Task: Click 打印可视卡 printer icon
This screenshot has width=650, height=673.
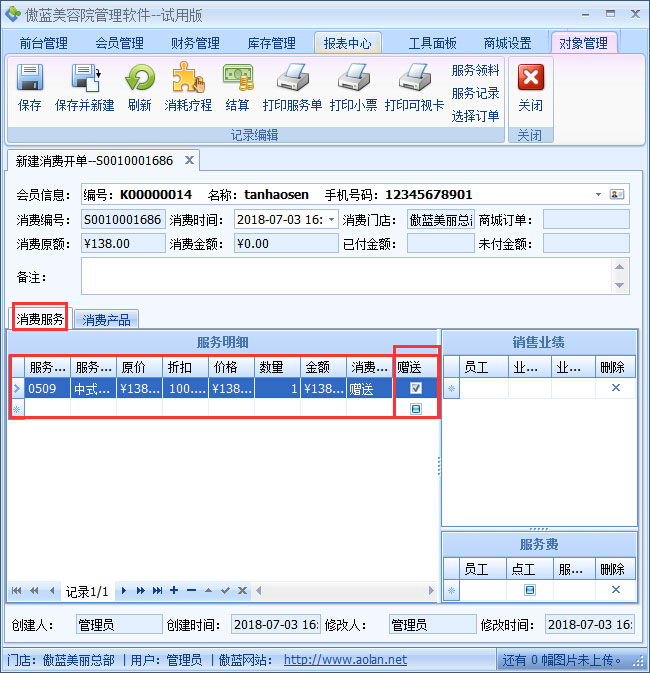Action: pyautogui.click(x=414, y=79)
